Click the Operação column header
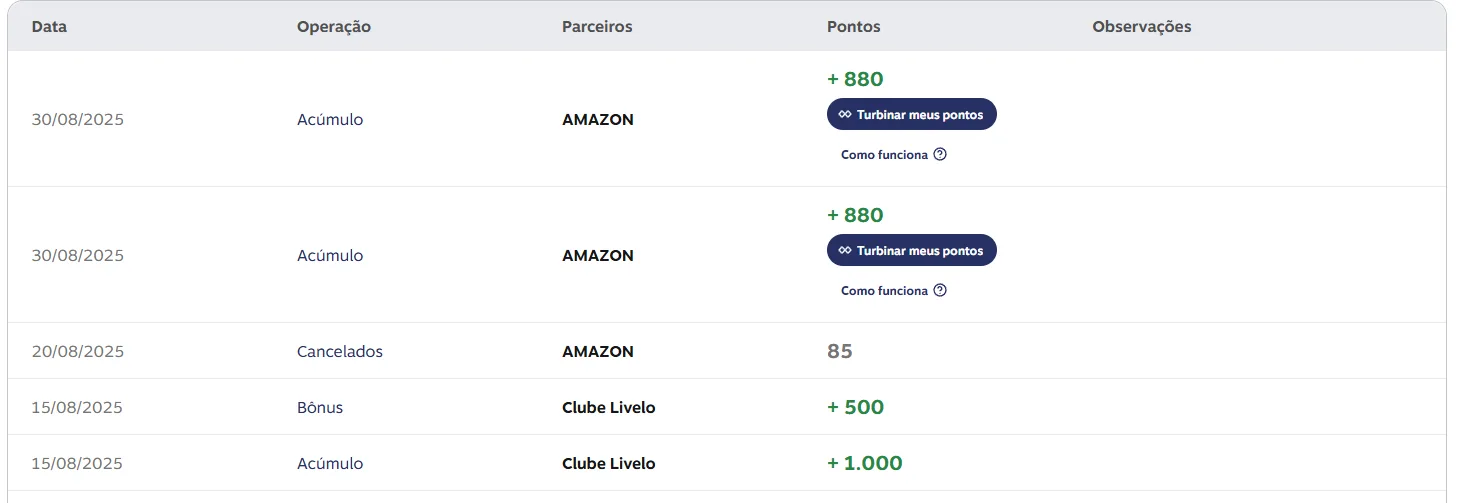Viewport: 1462px width, 503px height. 333,27
